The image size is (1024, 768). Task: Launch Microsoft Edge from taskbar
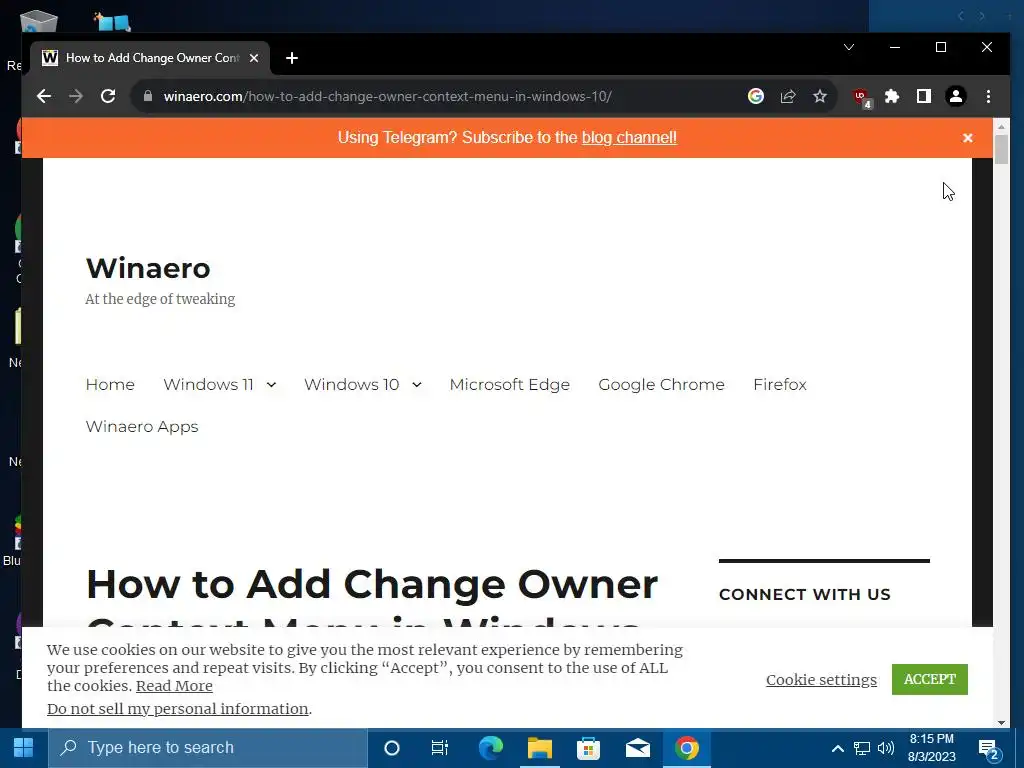tap(490, 748)
